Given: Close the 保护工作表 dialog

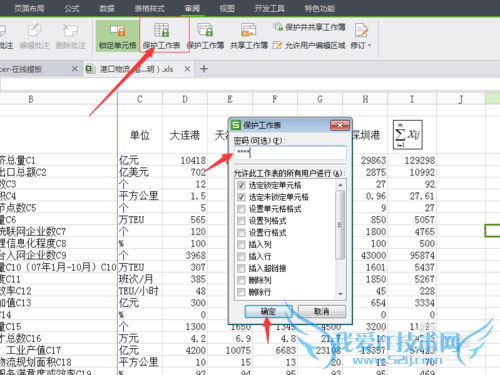Looking at the screenshot, I should coord(340,125).
